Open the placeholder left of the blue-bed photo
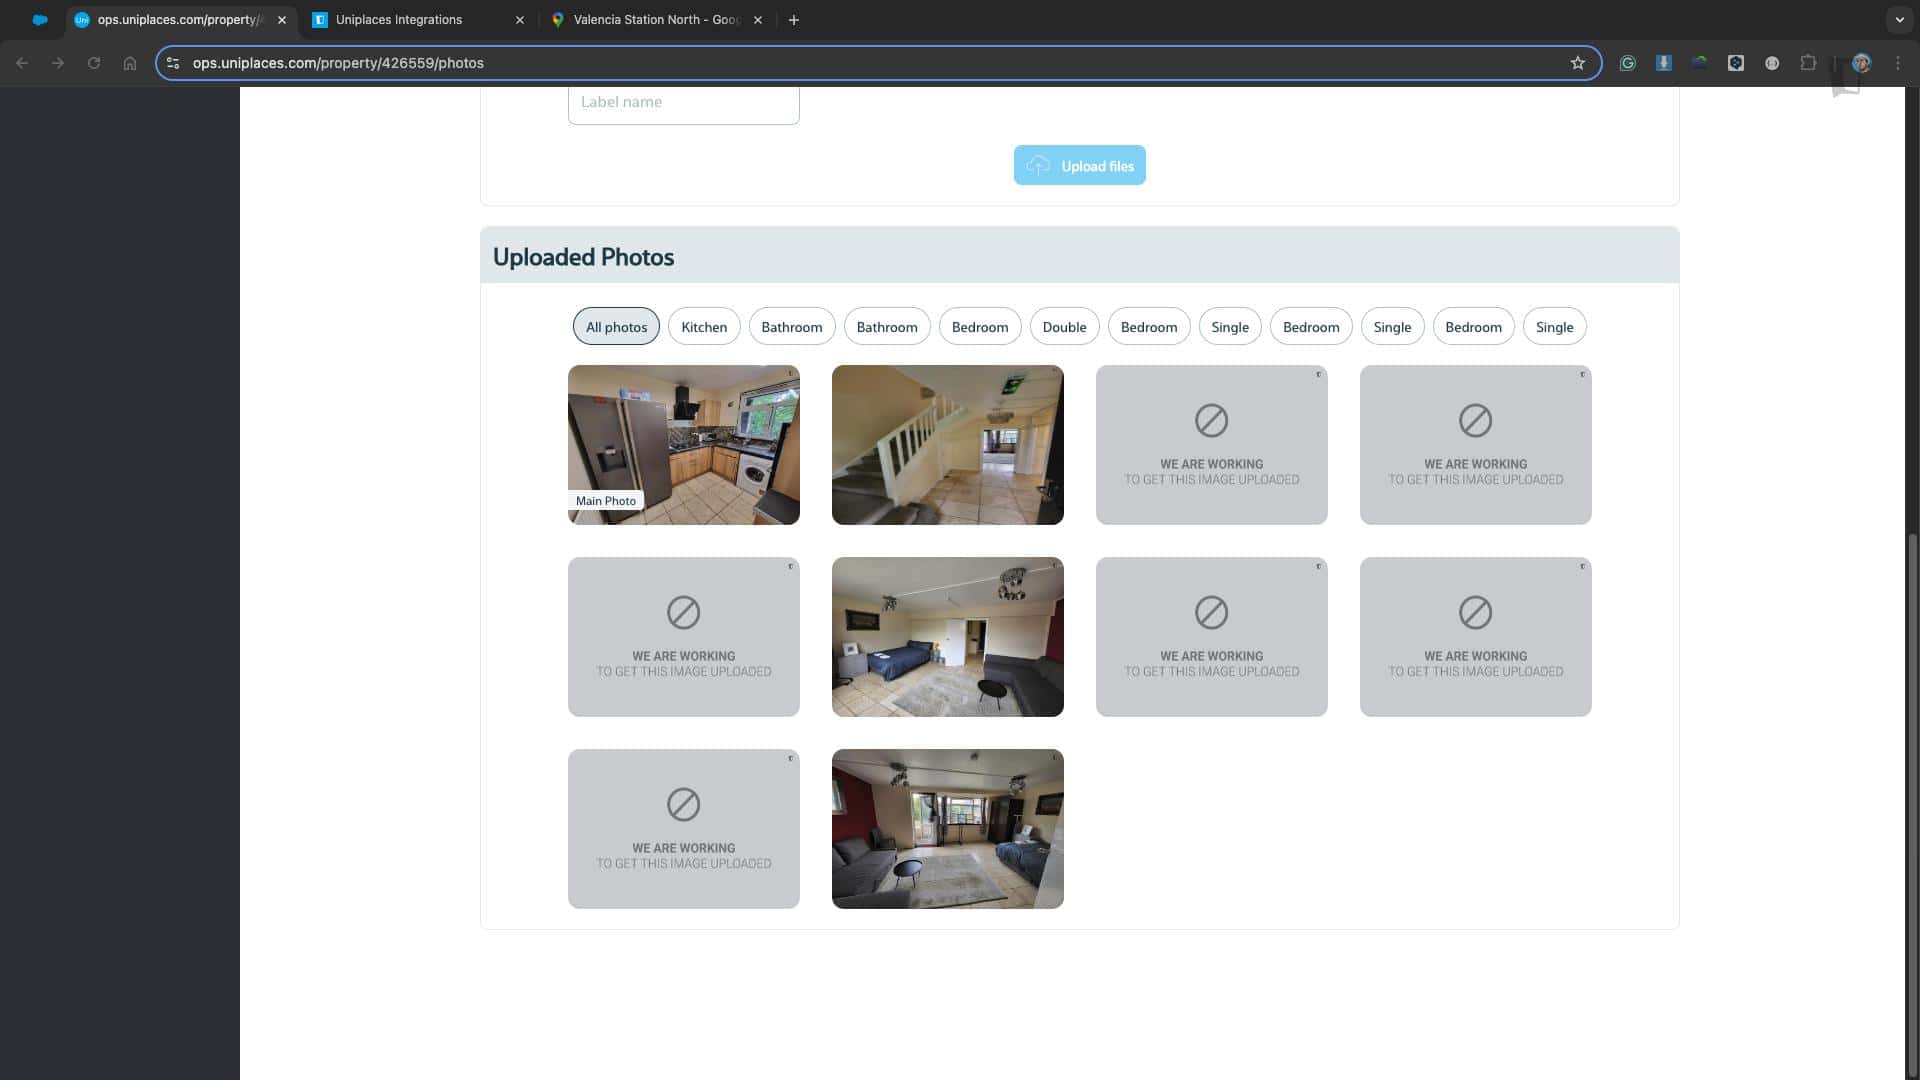 (x=684, y=637)
